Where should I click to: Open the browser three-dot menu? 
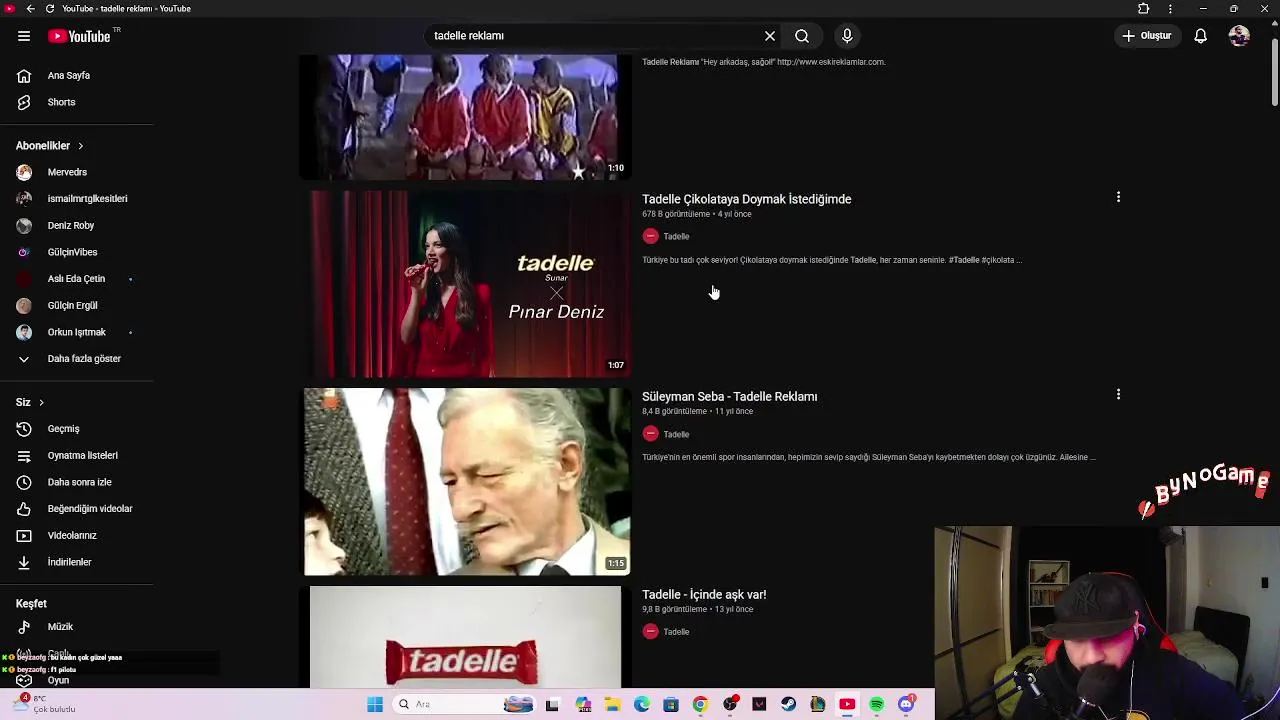[x=1170, y=8]
